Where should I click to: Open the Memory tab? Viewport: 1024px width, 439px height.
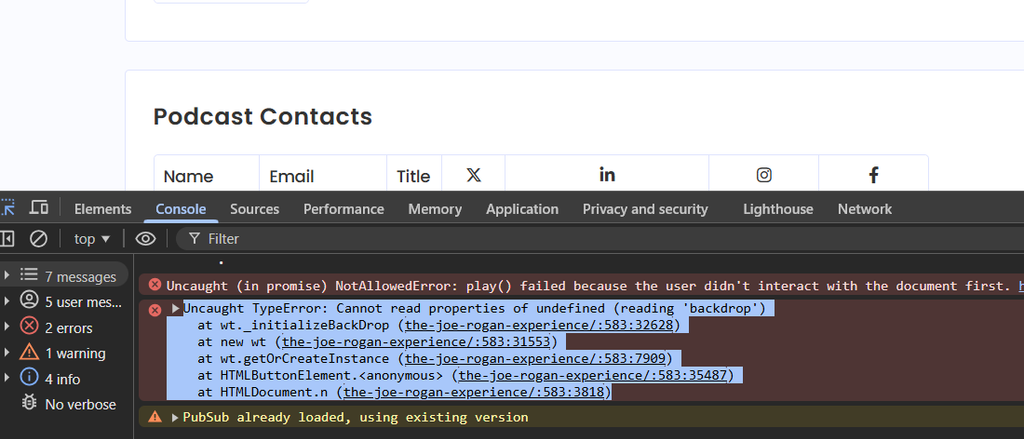click(435, 209)
